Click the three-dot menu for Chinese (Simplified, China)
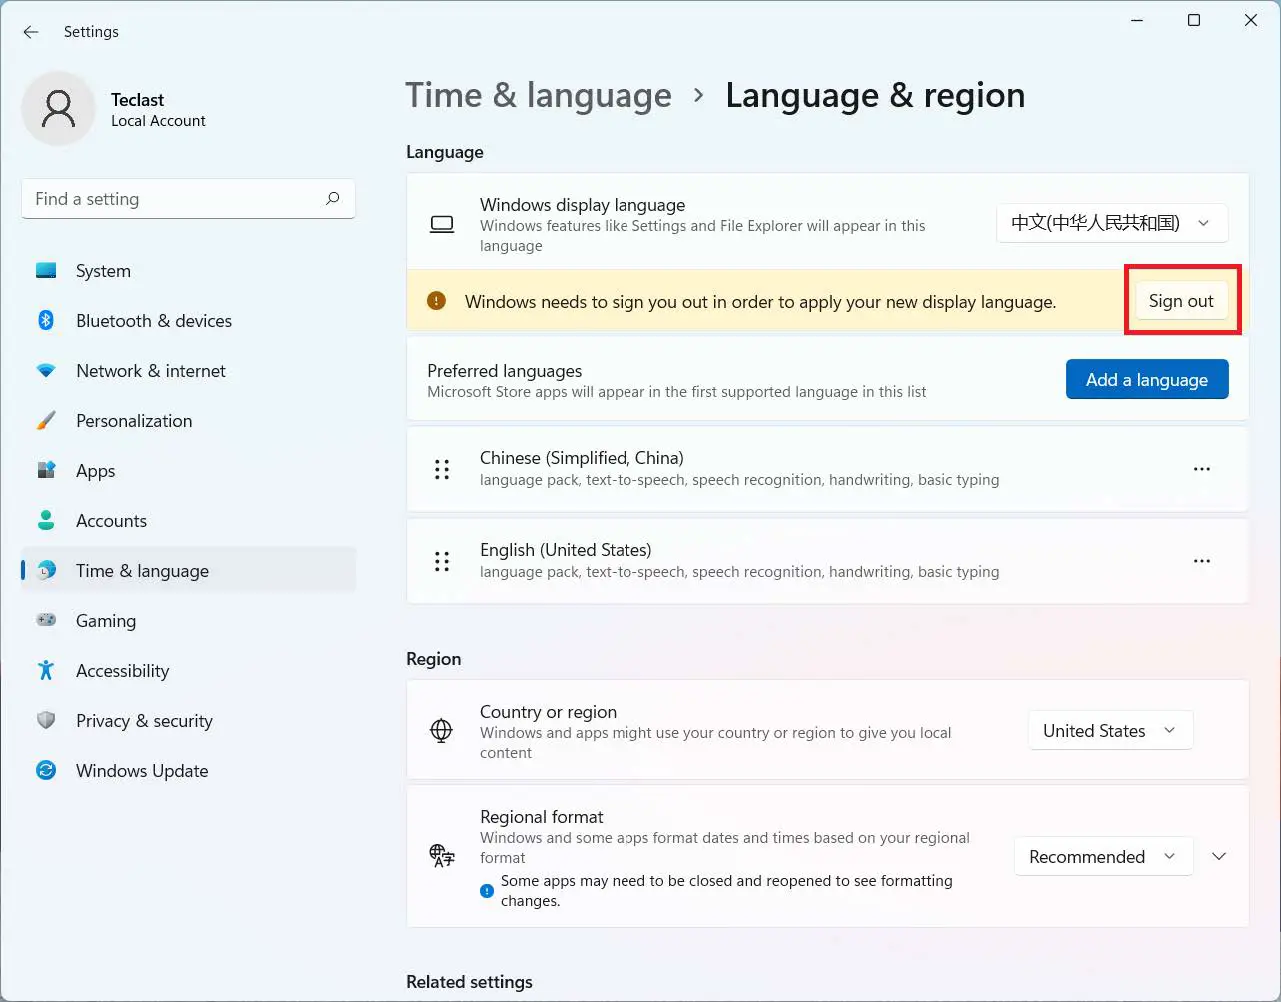The height and width of the screenshot is (1002, 1281). click(x=1201, y=469)
